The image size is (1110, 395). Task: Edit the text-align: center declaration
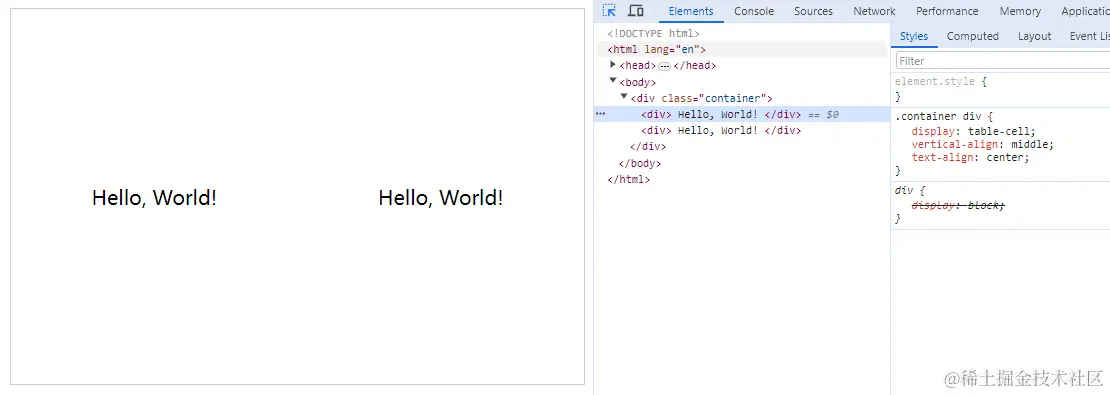coord(971,157)
